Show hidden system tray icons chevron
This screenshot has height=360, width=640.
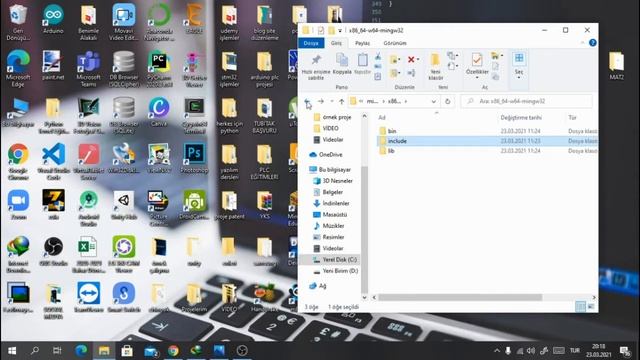coord(497,351)
